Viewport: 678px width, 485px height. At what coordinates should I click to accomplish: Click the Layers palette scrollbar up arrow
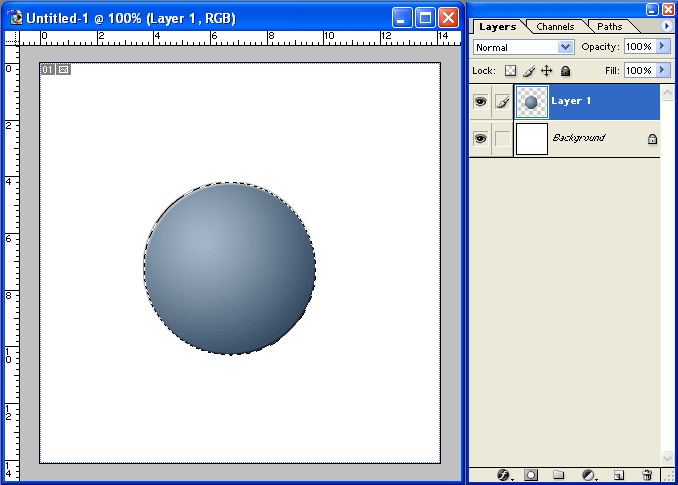[x=667, y=93]
